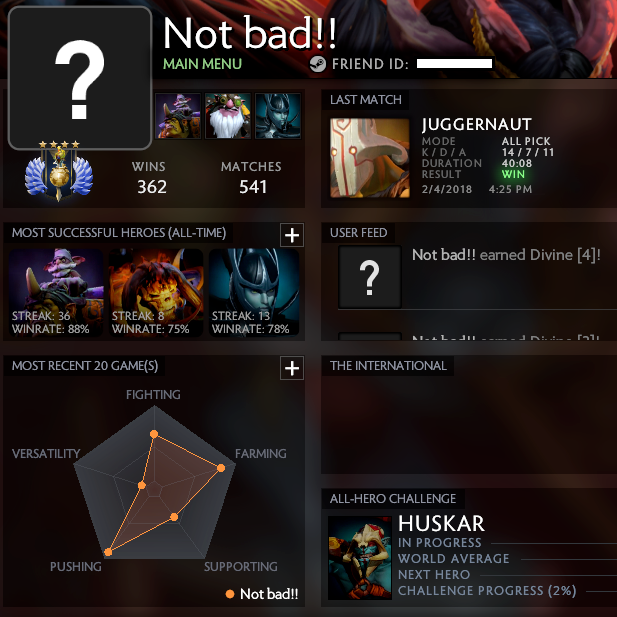617x617 pixels.
Task: Open Ember Spirit card with 75% winrate
Action: [x=156, y=292]
